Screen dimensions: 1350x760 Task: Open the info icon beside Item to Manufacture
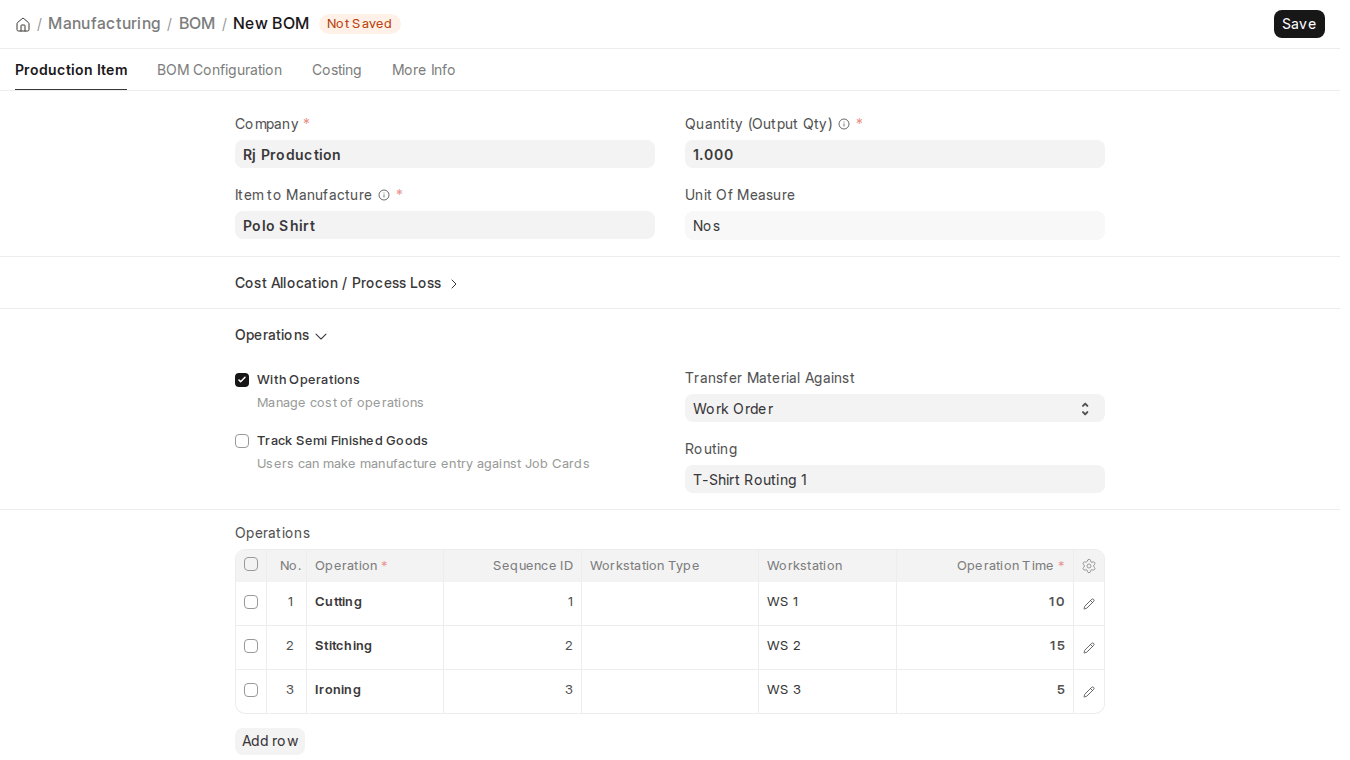(x=384, y=195)
